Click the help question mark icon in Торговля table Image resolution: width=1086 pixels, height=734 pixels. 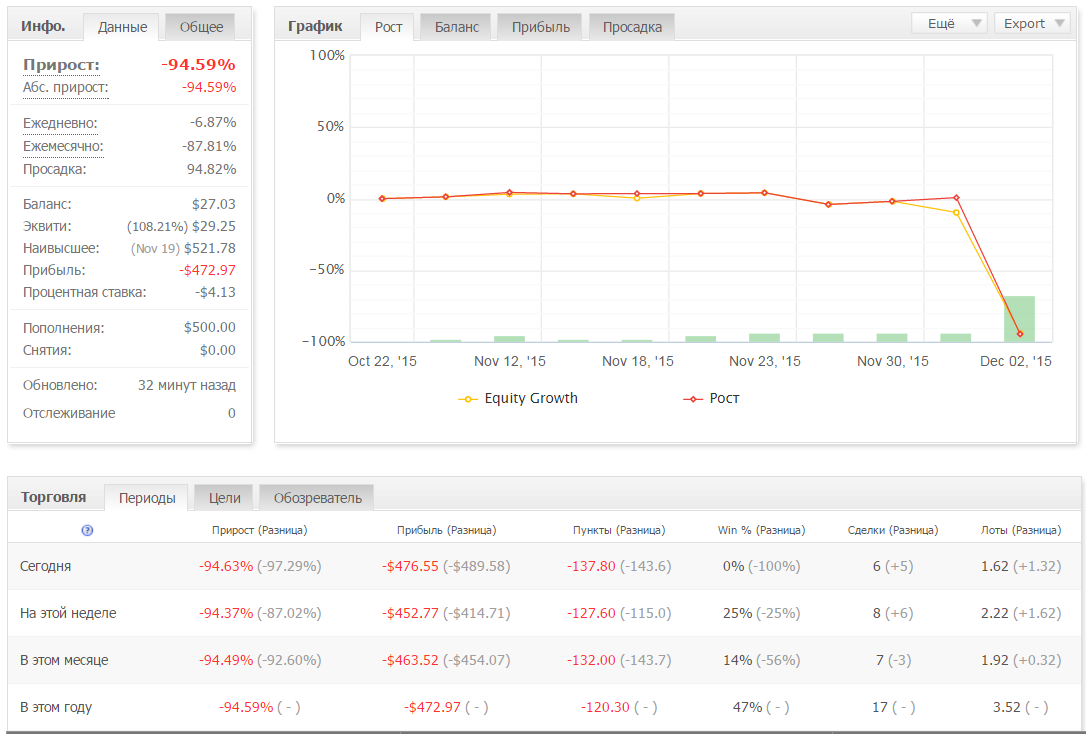(x=87, y=530)
